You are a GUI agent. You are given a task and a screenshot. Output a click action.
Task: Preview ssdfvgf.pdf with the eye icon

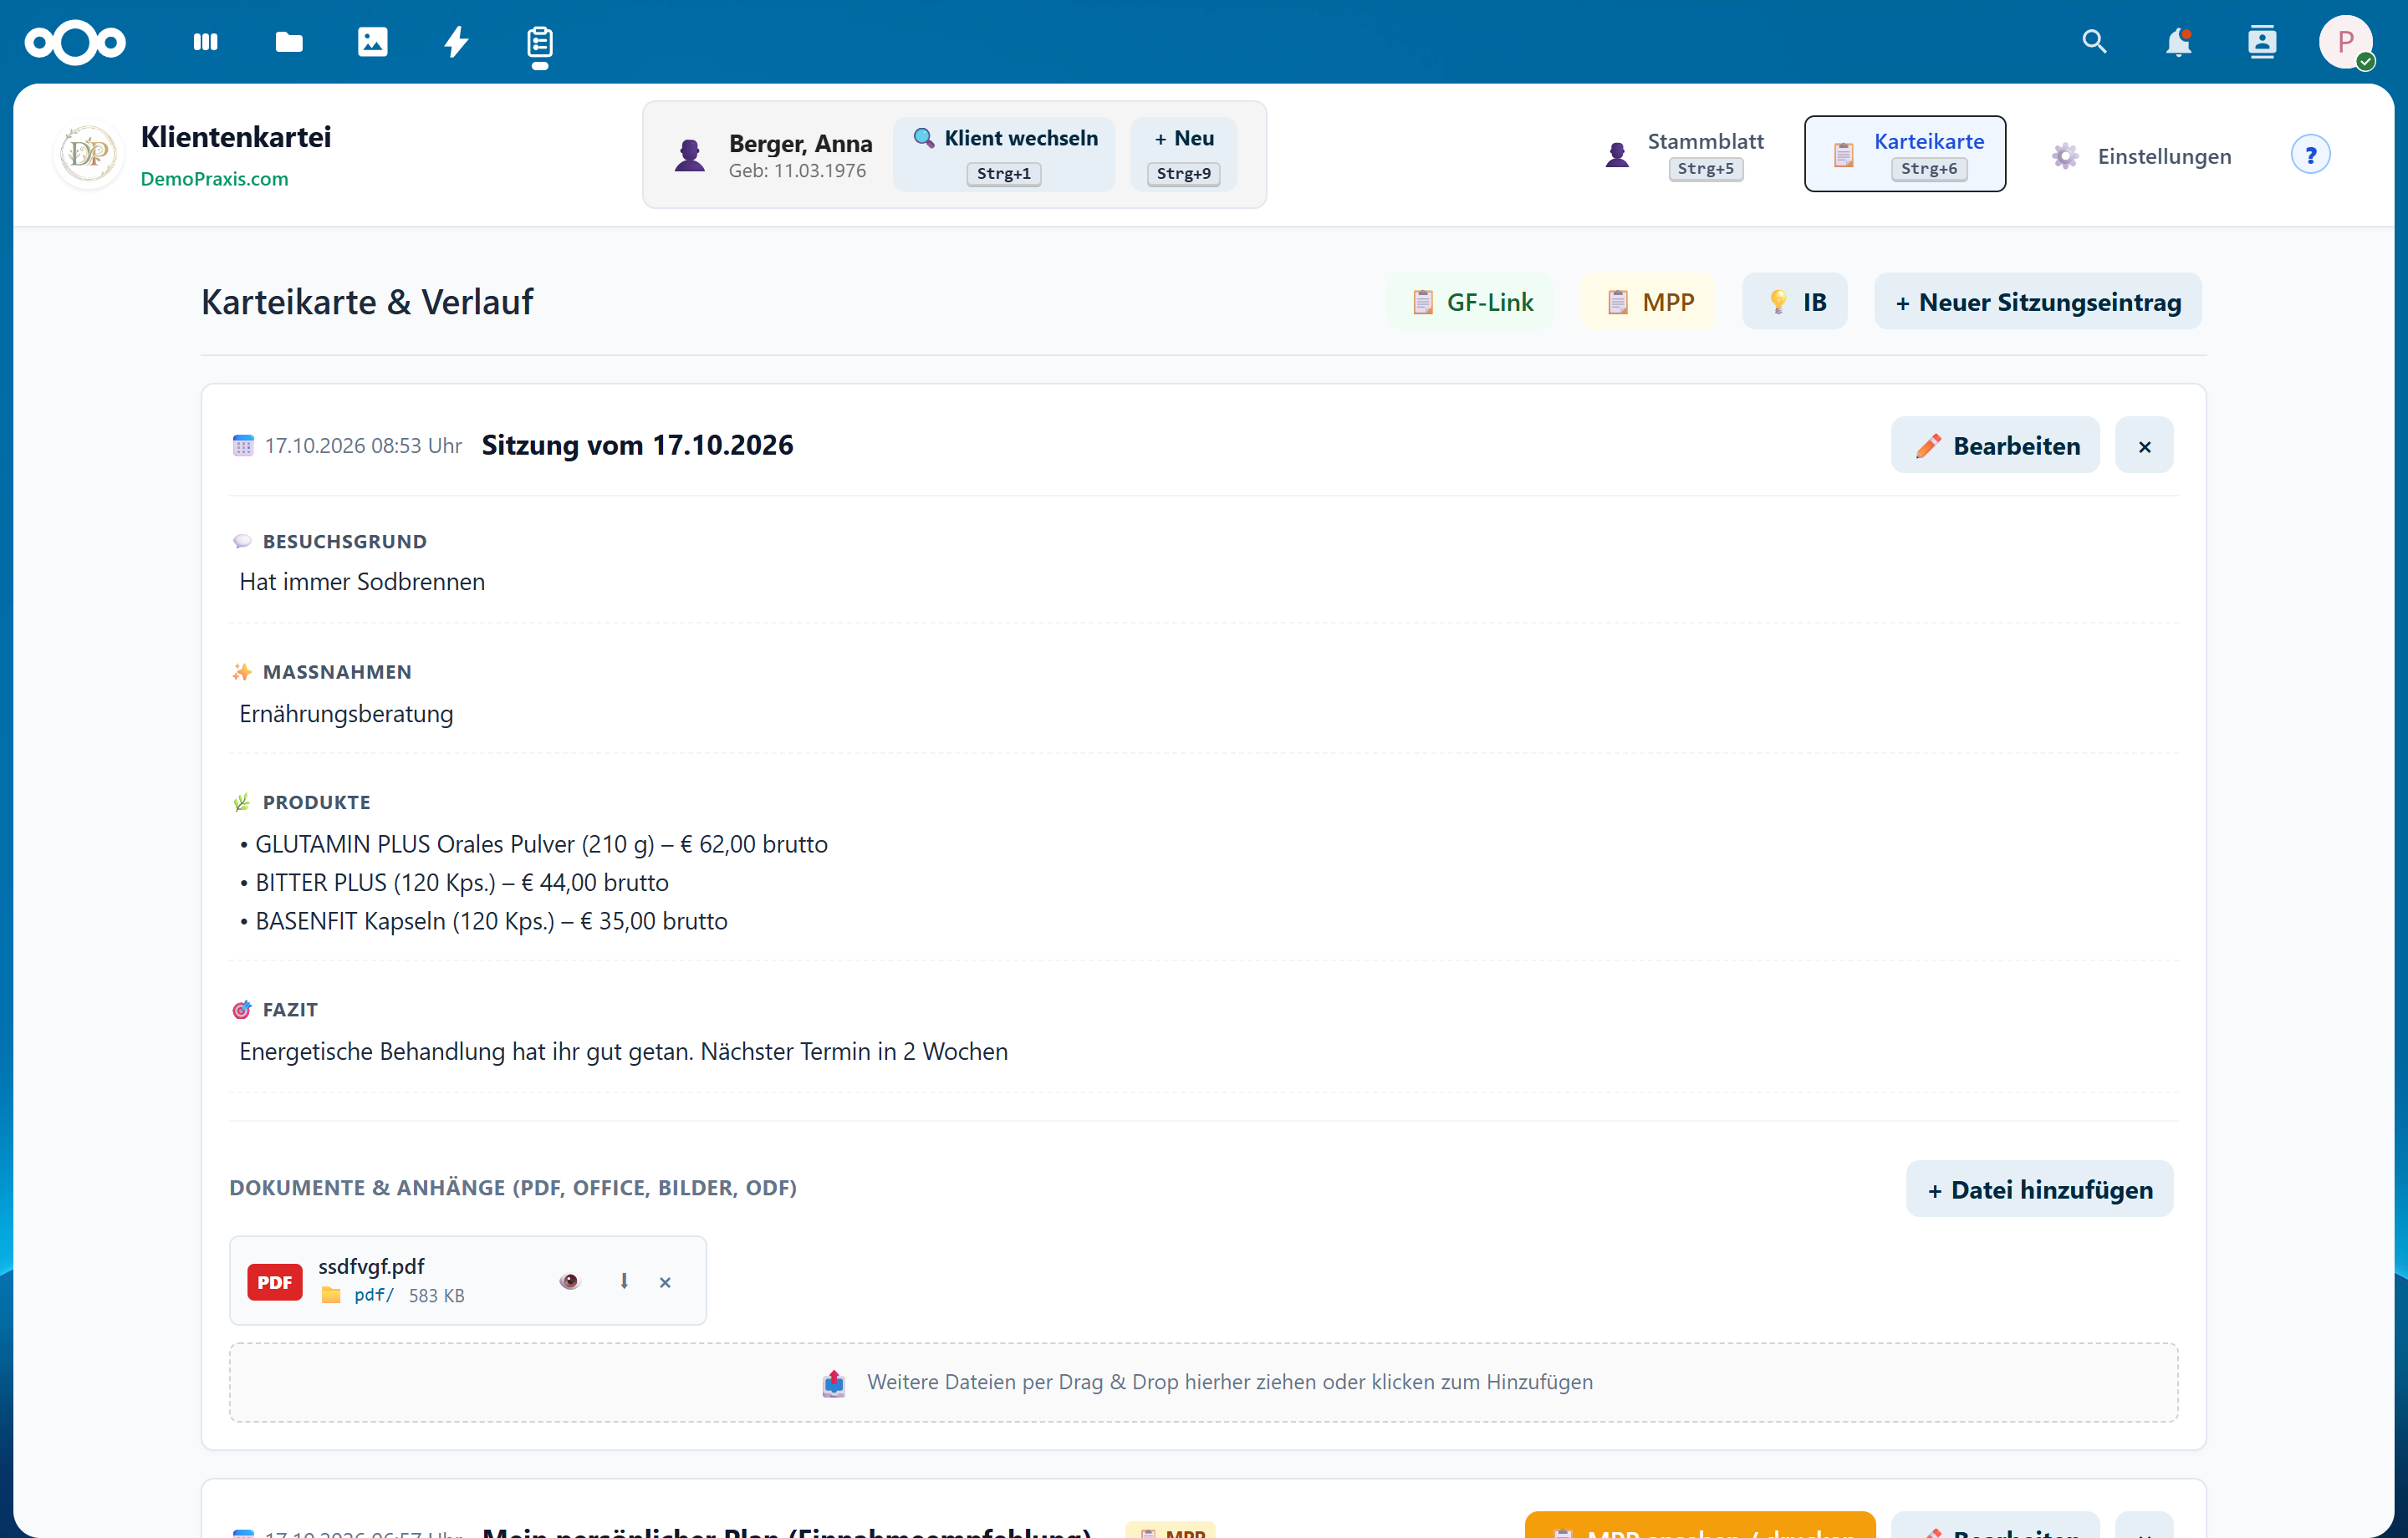(569, 1281)
